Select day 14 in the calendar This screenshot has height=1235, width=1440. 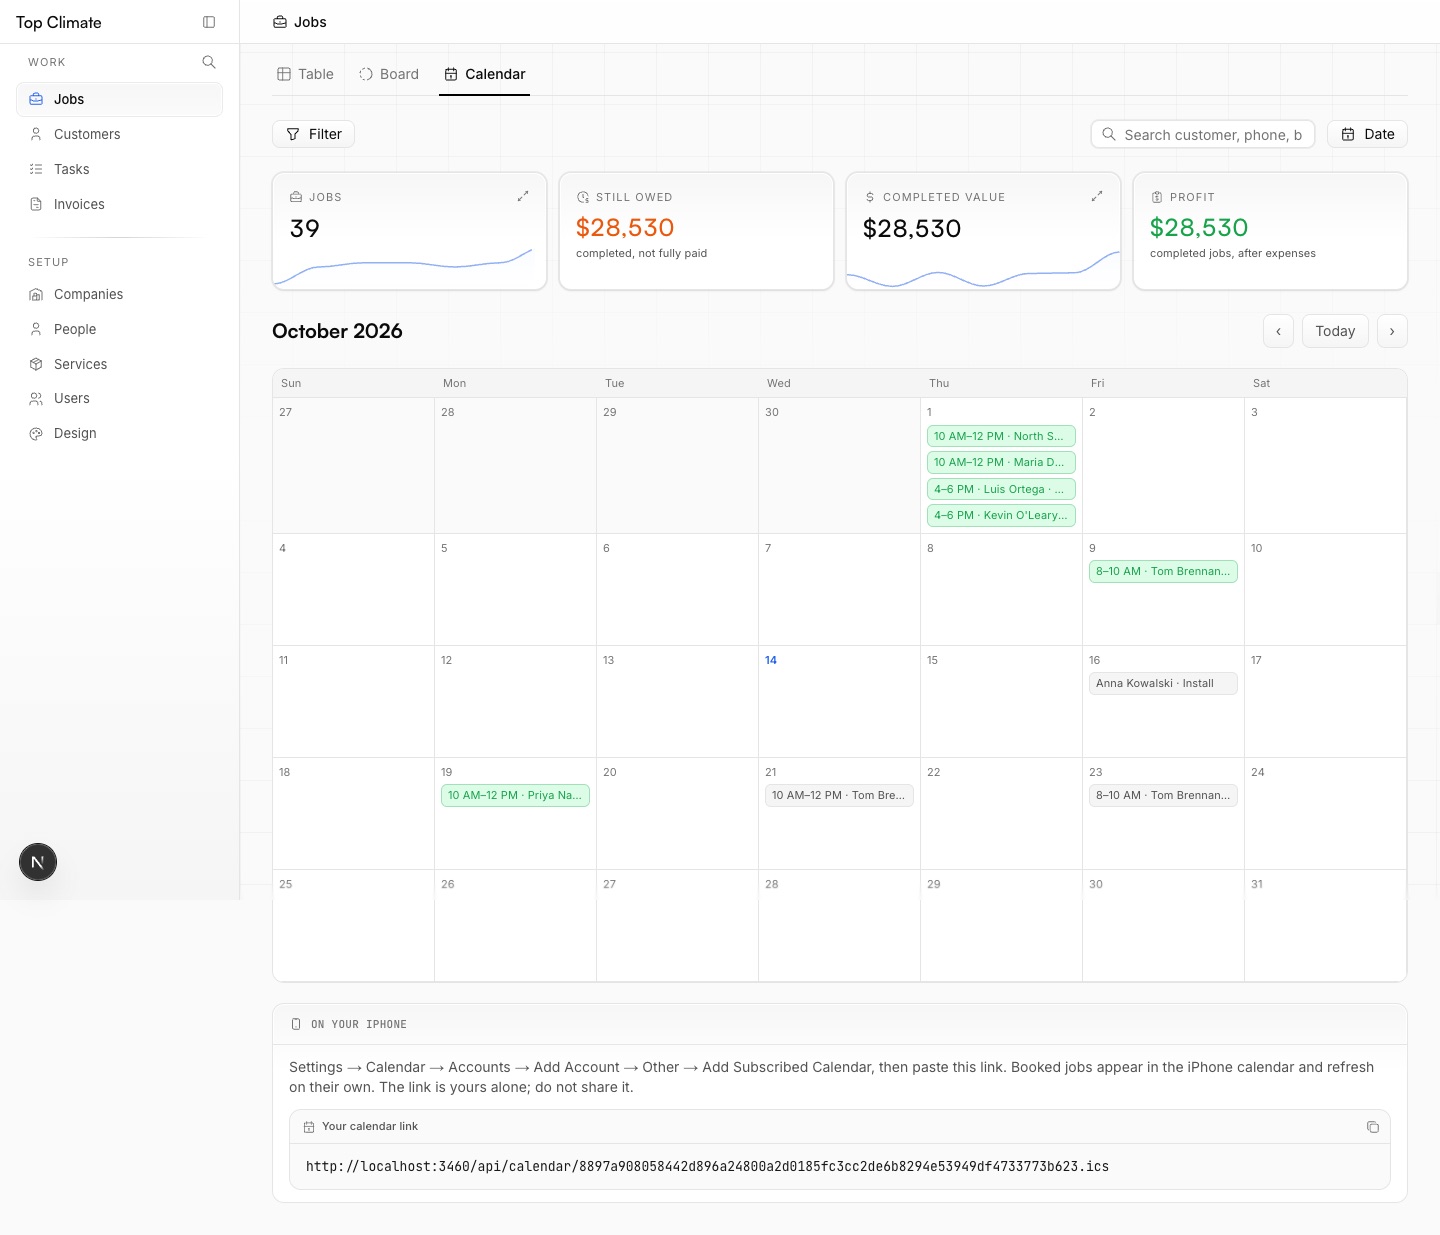coord(771,660)
